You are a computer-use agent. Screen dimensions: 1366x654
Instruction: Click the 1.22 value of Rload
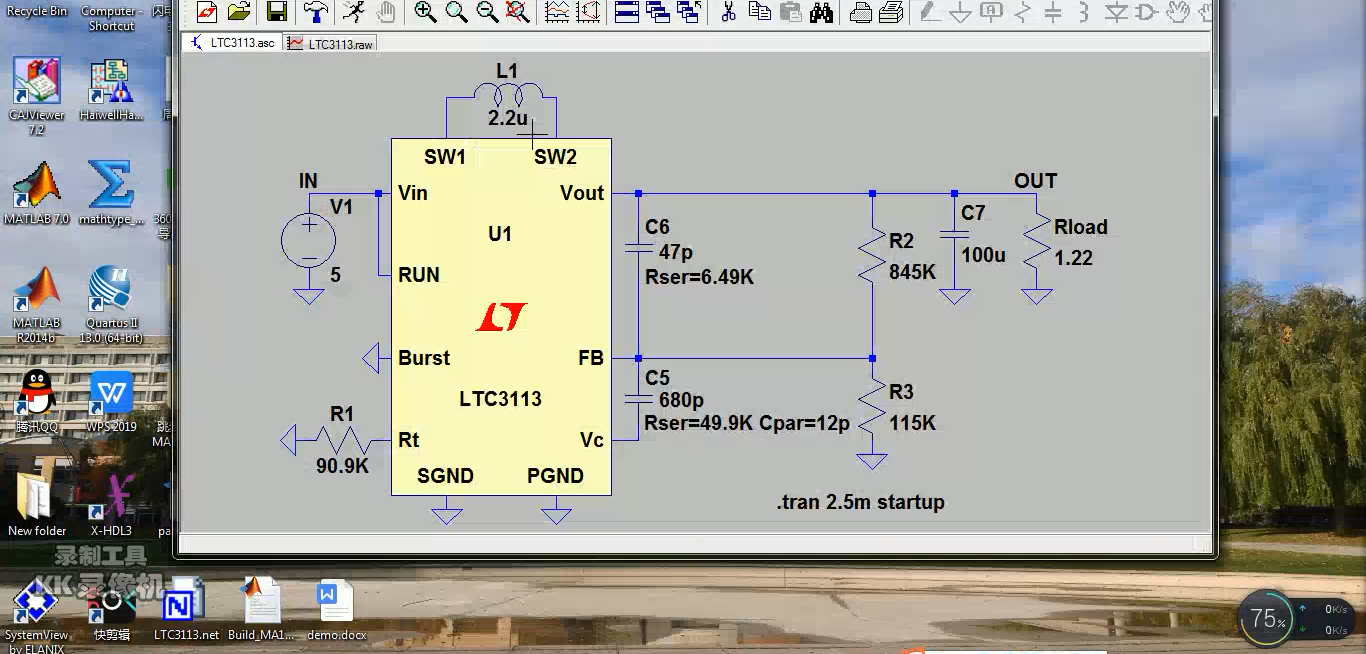click(x=1074, y=258)
